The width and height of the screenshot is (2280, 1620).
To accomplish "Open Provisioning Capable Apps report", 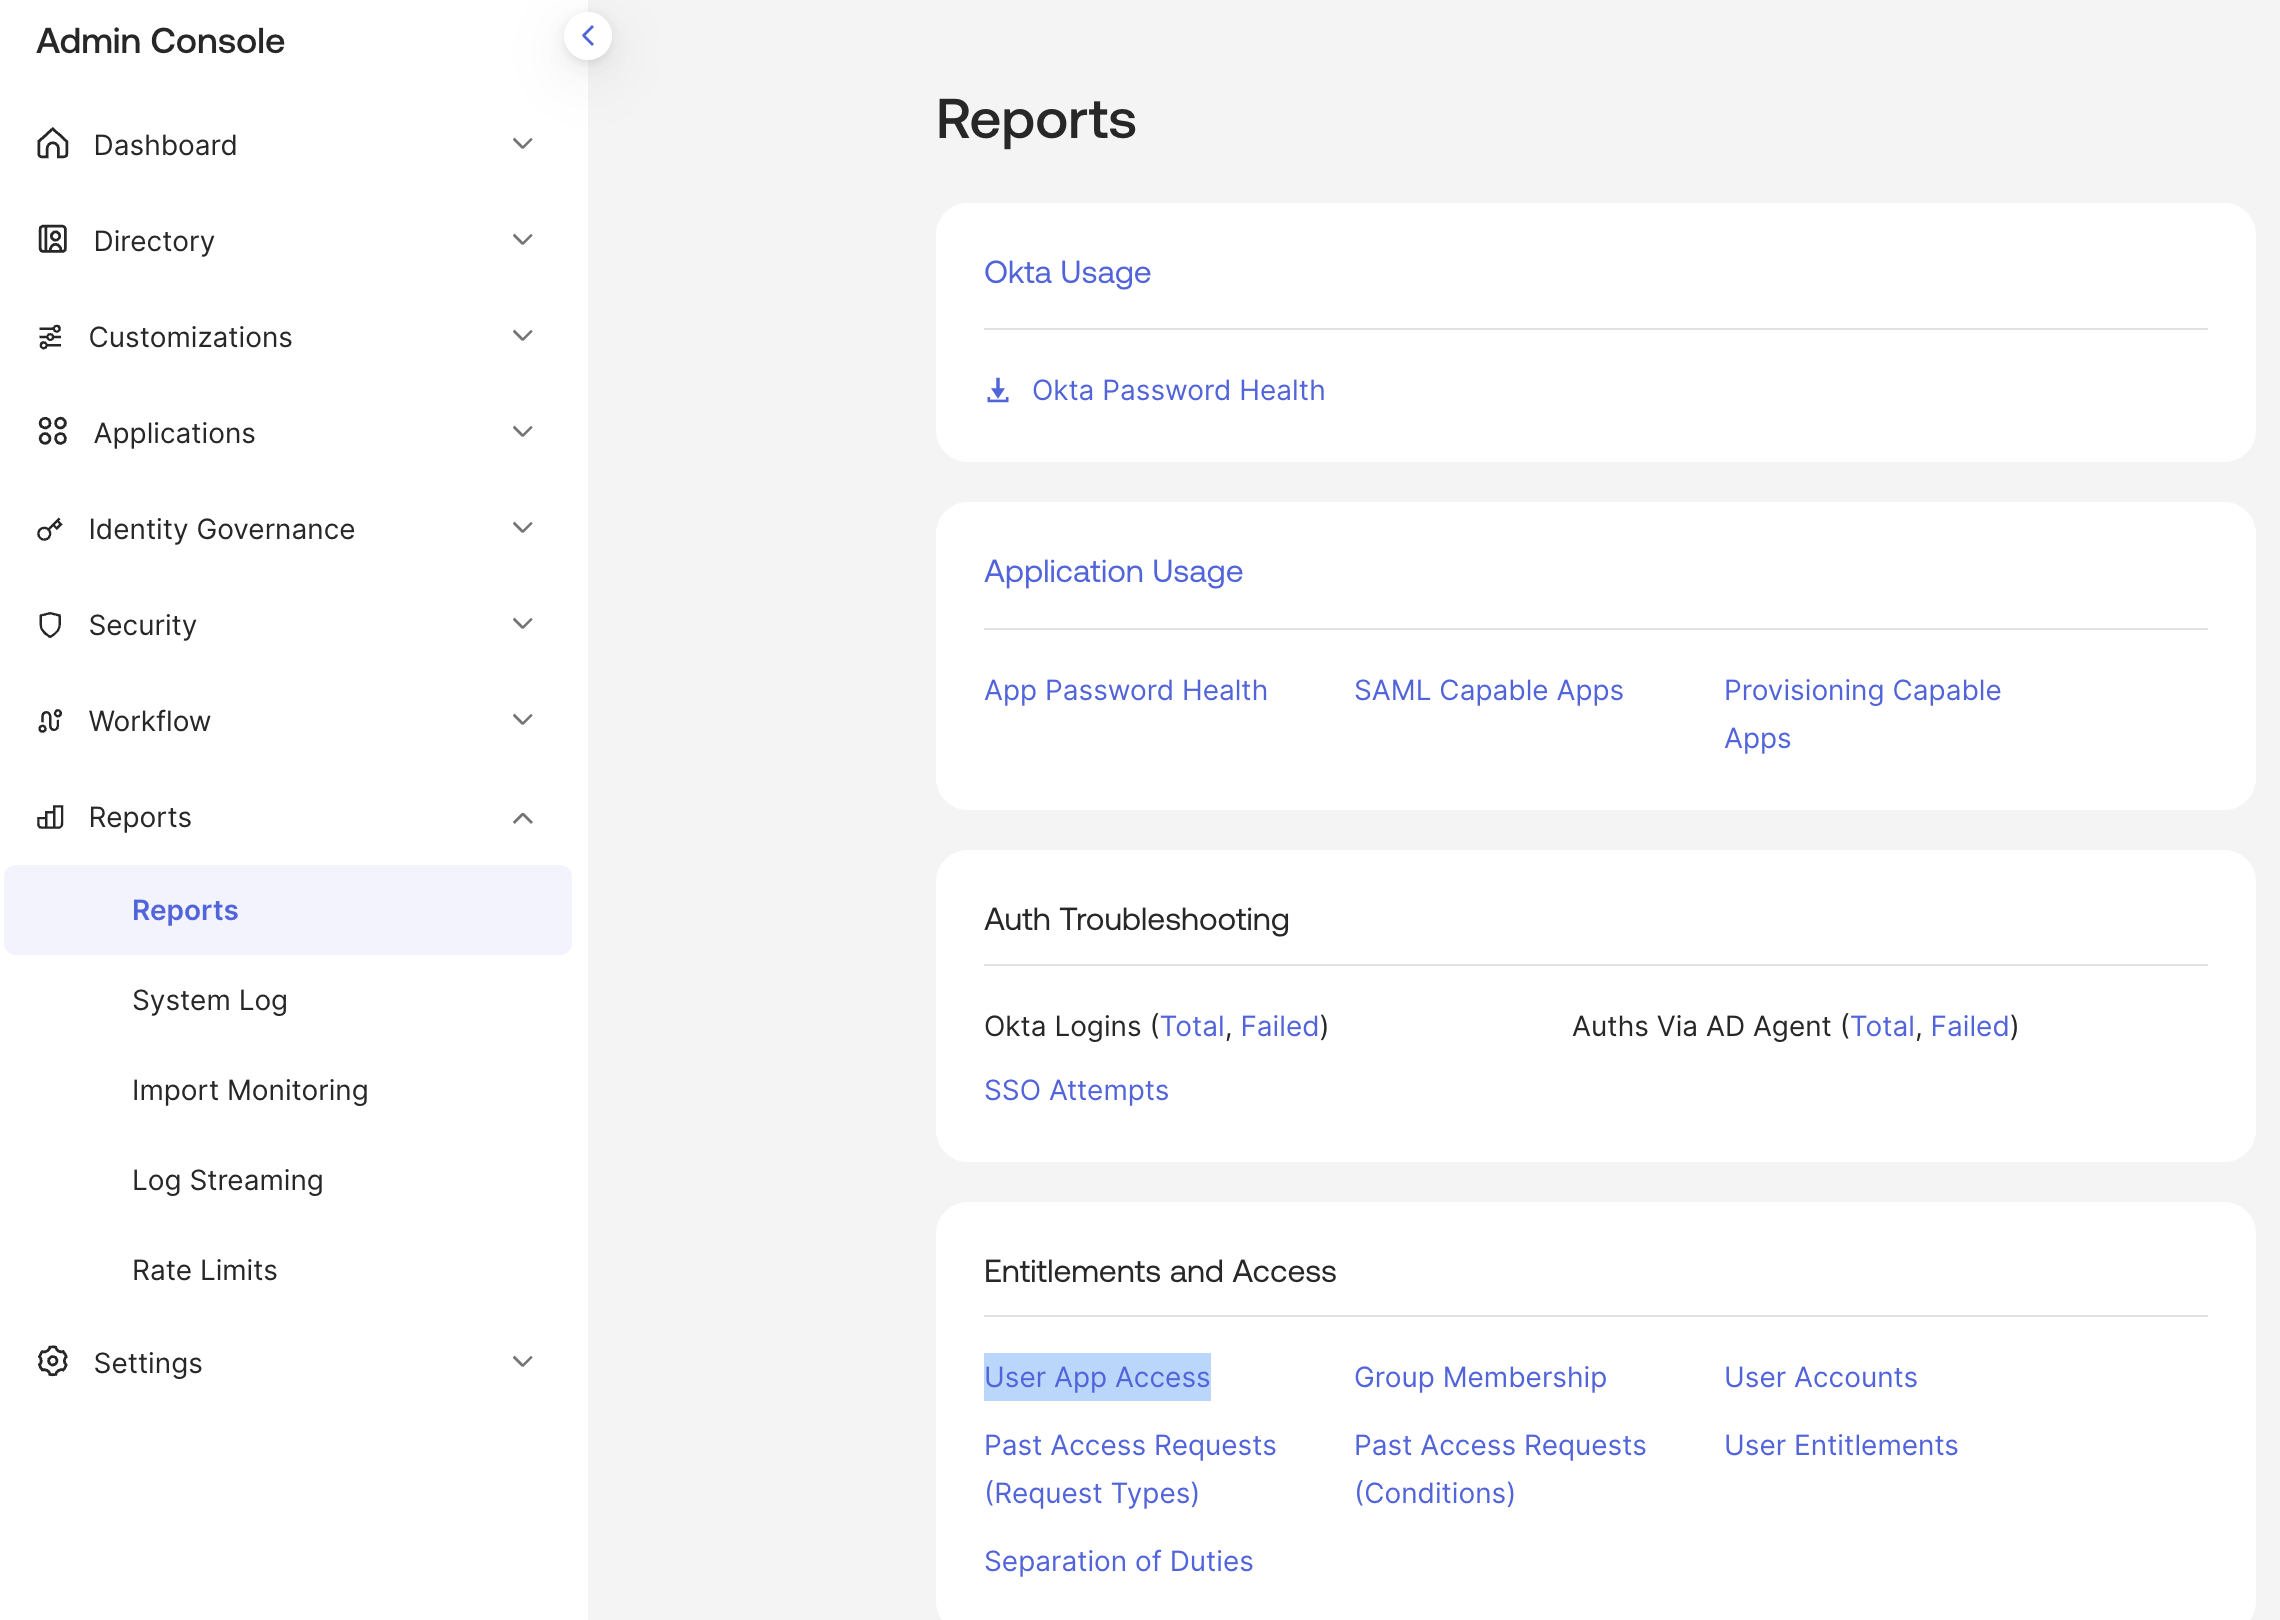I will [x=1862, y=714].
